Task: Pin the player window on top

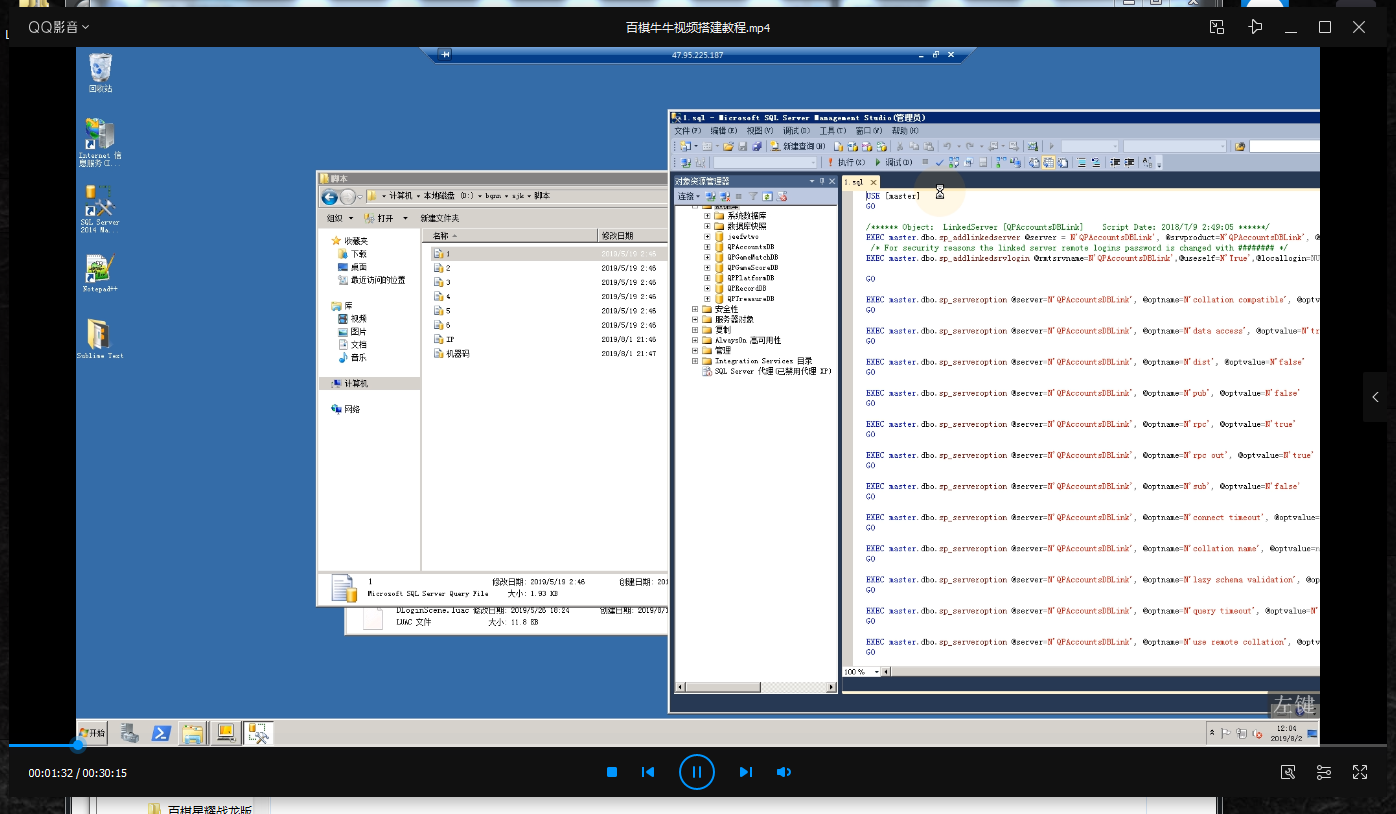Action: (1256, 27)
